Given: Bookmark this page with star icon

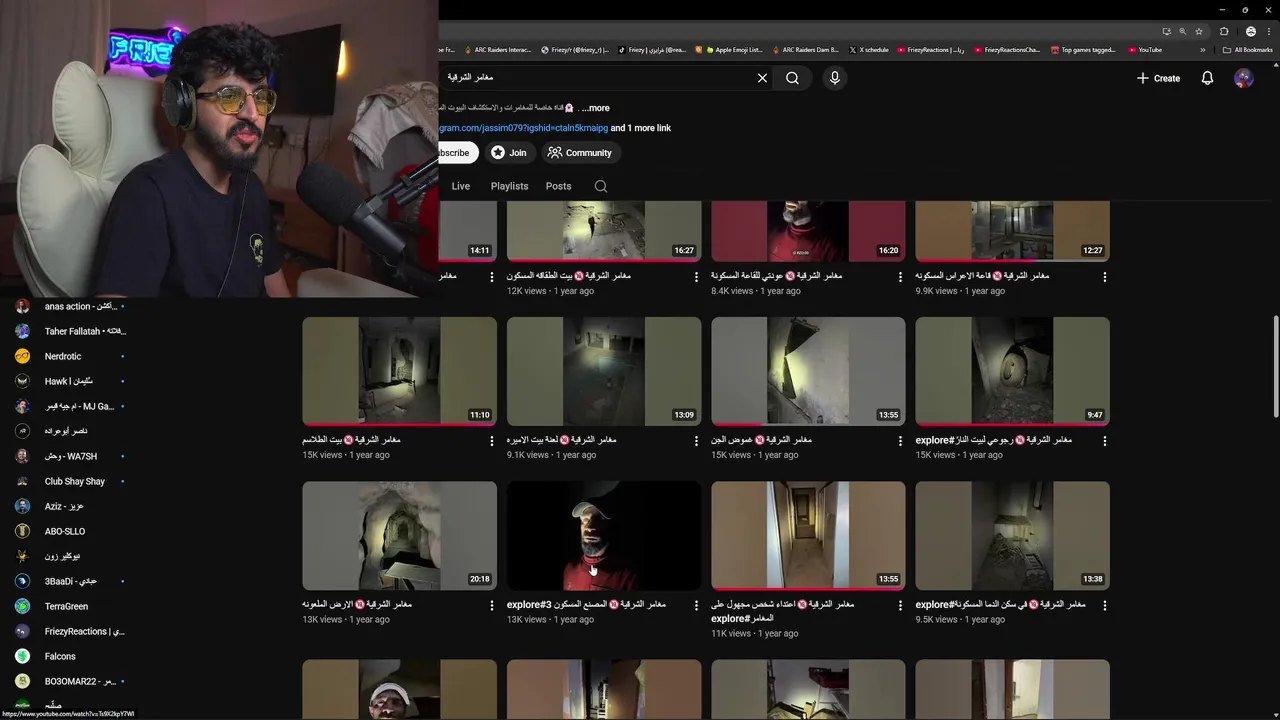Looking at the screenshot, I should [1199, 31].
